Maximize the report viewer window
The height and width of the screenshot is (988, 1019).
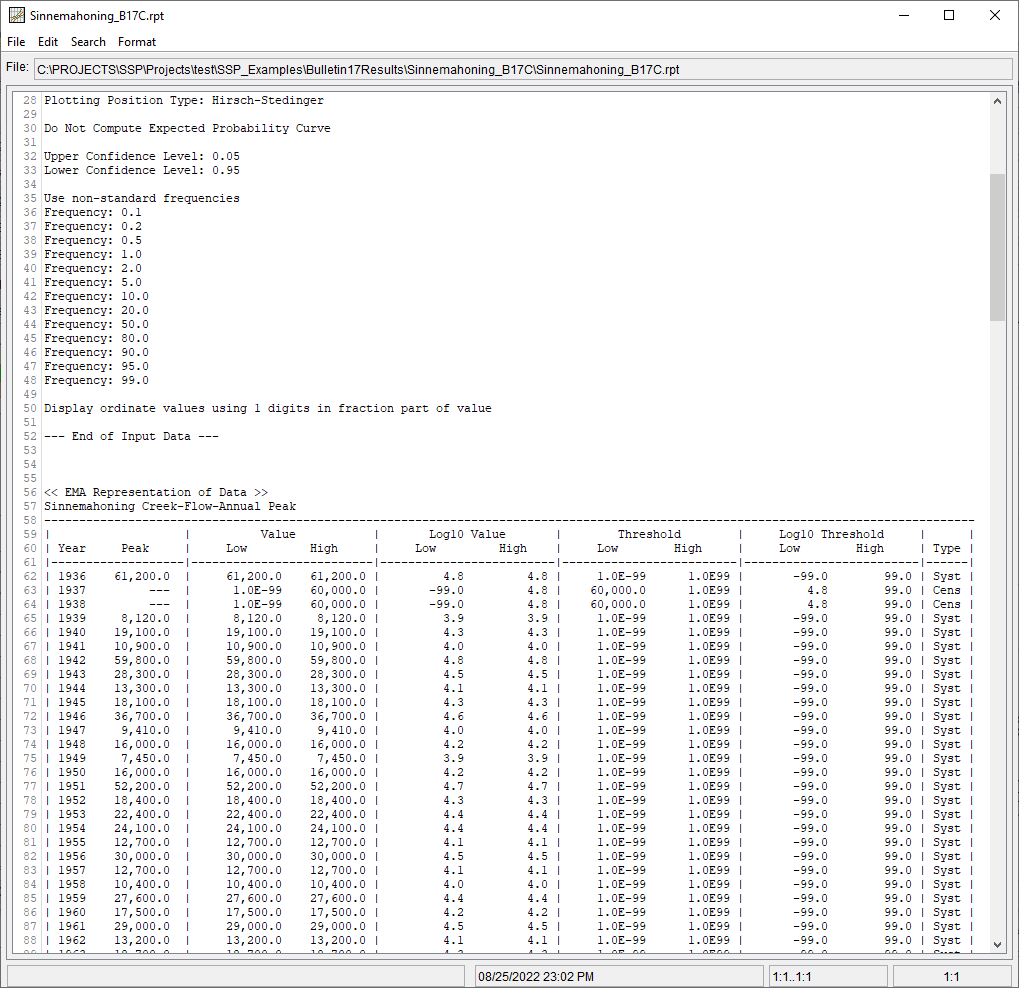[949, 15]
